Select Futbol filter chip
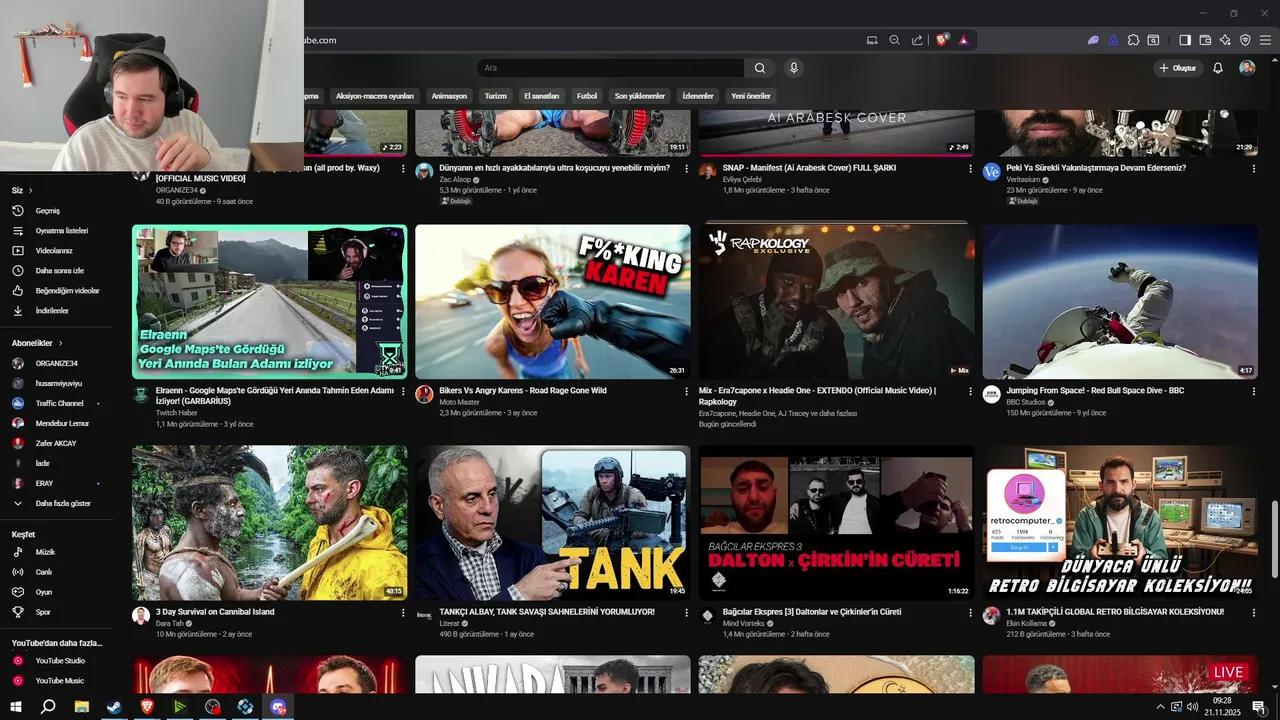 (x=587, y=96)
